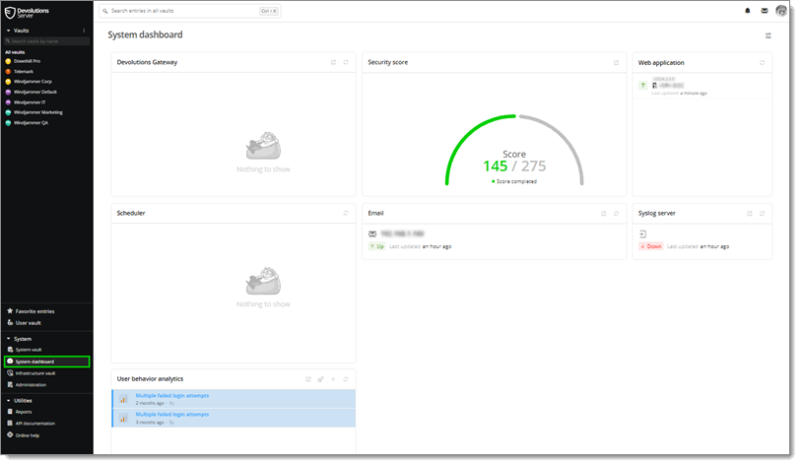Image resolution: width=800 pixels, height=465 pixels.
Task: Refresh the Scheduler widget
Action: point(346,213)
